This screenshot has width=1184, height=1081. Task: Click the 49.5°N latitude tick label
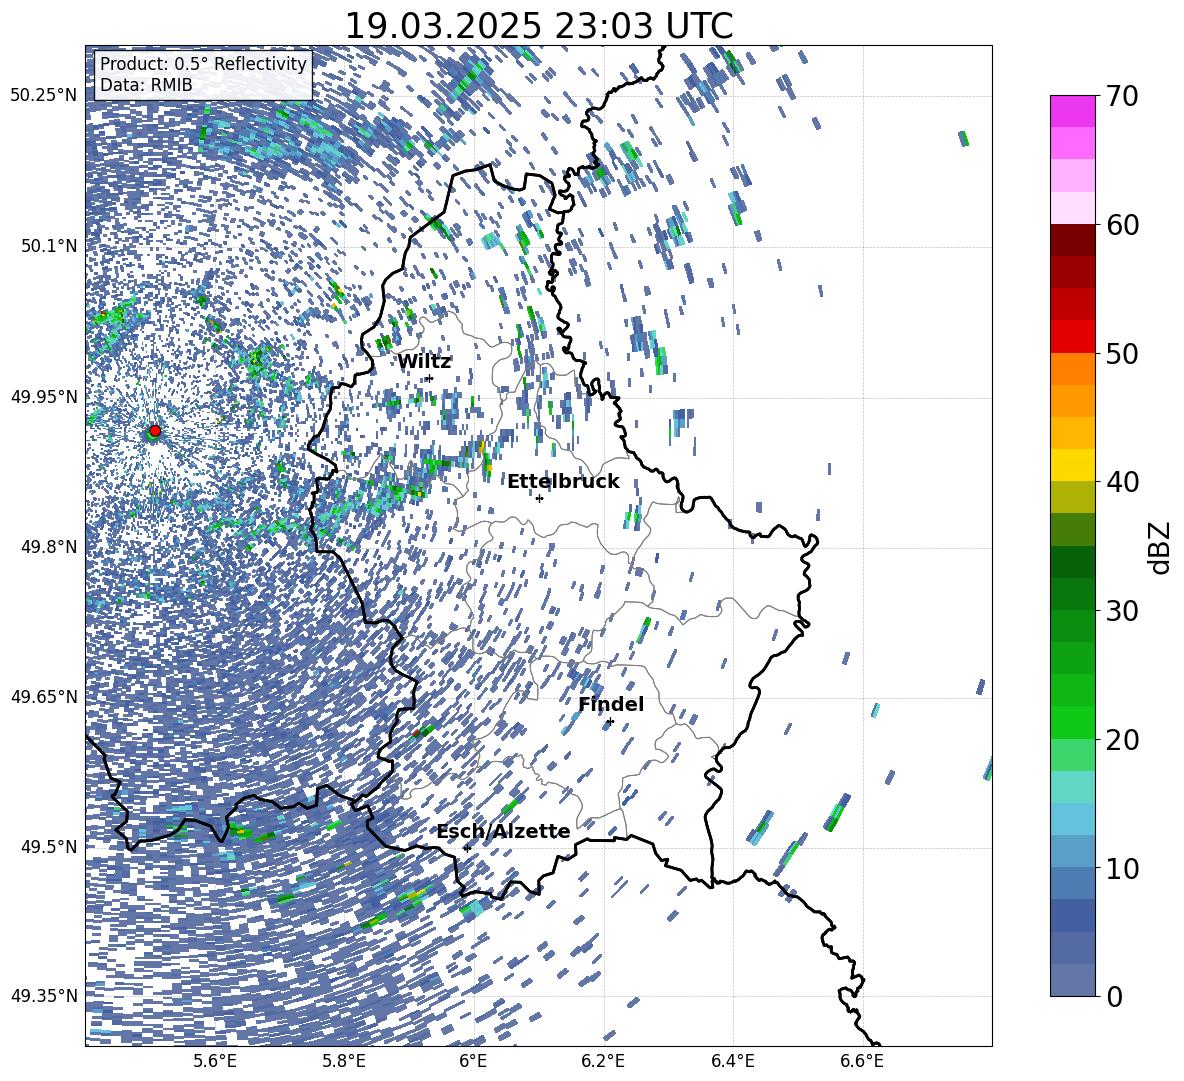49,846
